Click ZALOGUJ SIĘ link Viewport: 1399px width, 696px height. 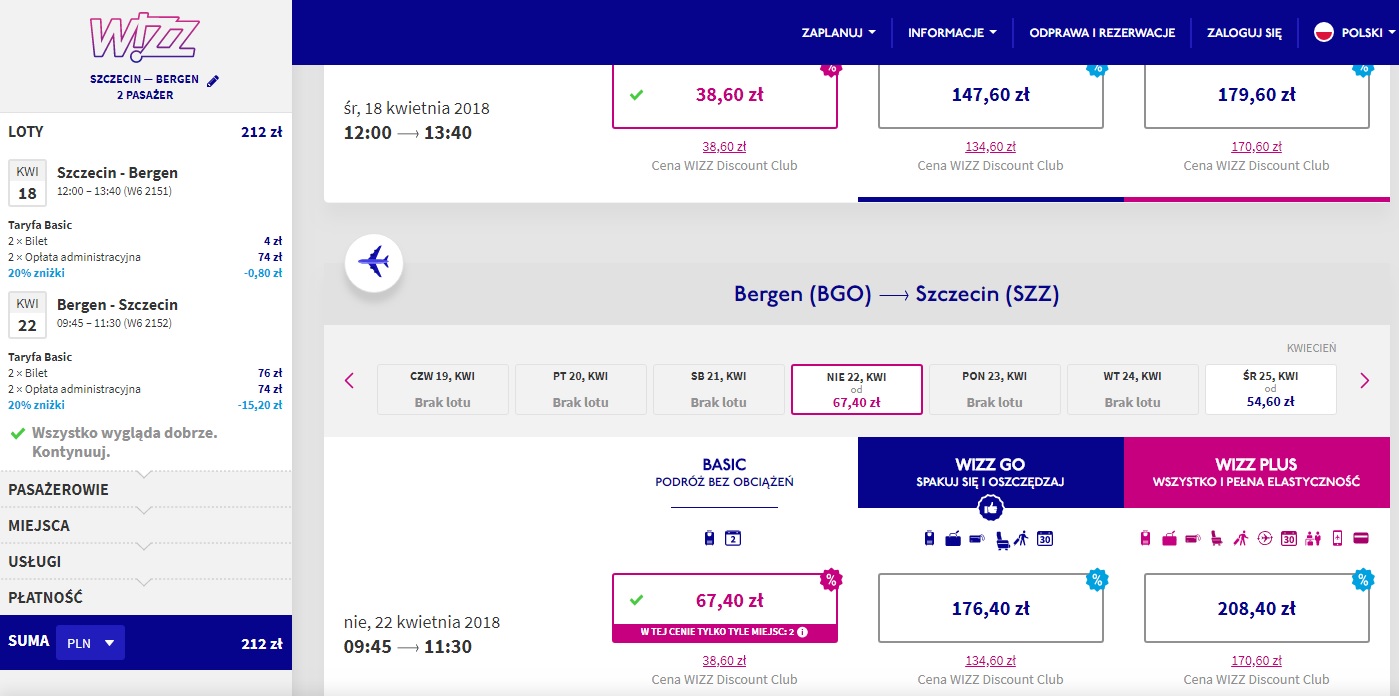[1244, 33]
